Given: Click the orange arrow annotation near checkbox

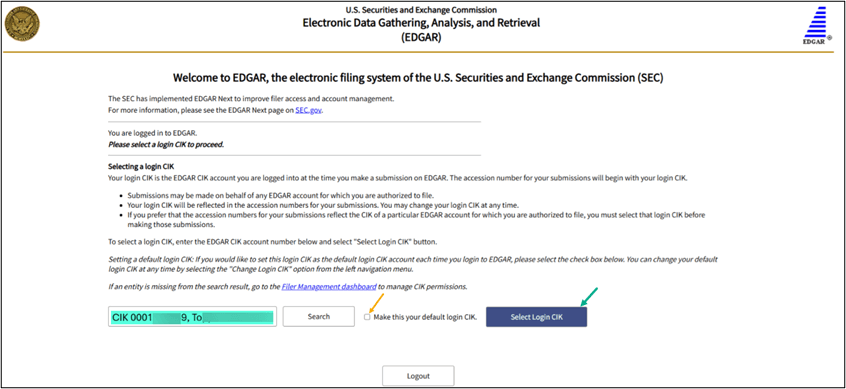Looking at the screenshot, I should [377, 303].
